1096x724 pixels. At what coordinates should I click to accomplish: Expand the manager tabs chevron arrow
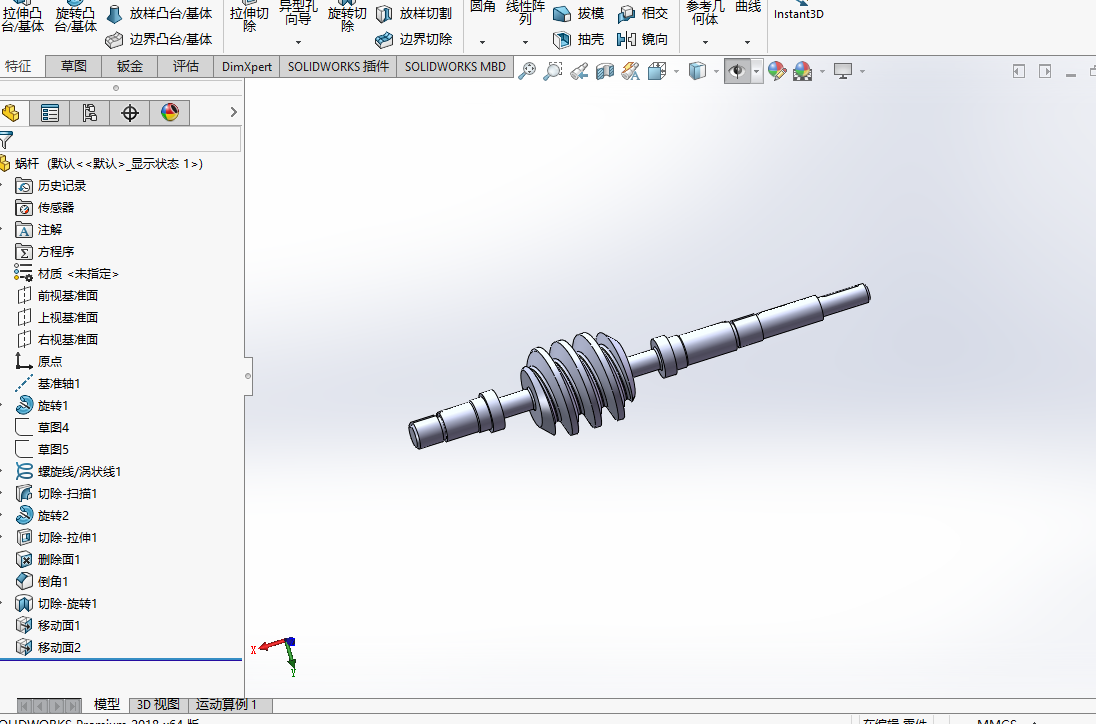tap(233, 112)
